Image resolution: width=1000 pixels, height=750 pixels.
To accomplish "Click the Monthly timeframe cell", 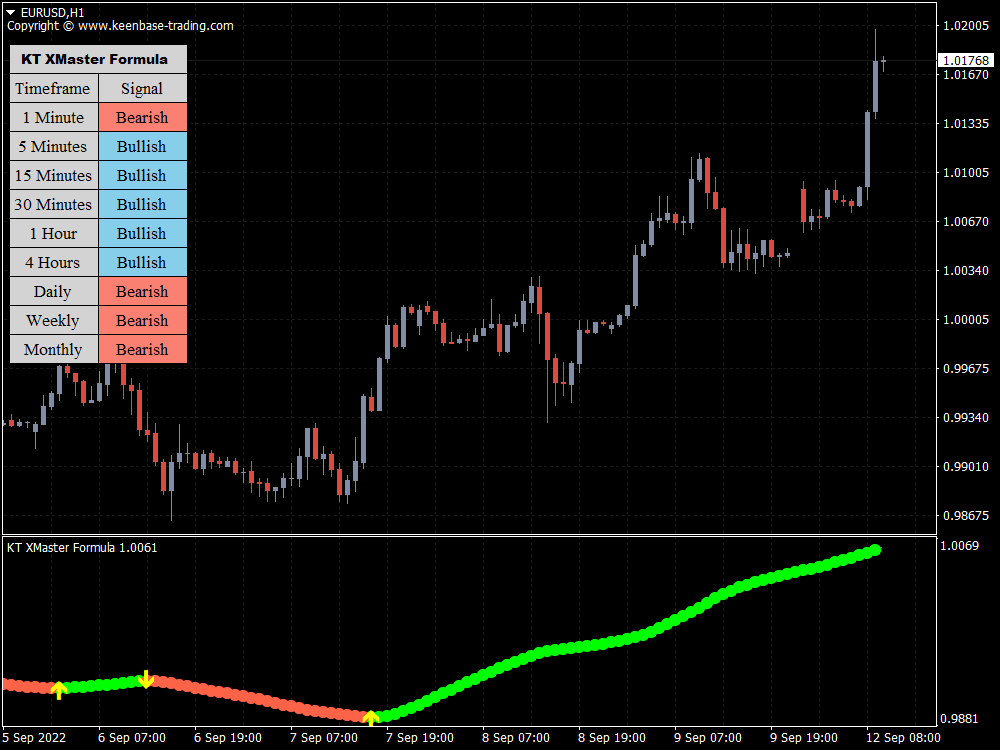I will (x=54, y=349).
